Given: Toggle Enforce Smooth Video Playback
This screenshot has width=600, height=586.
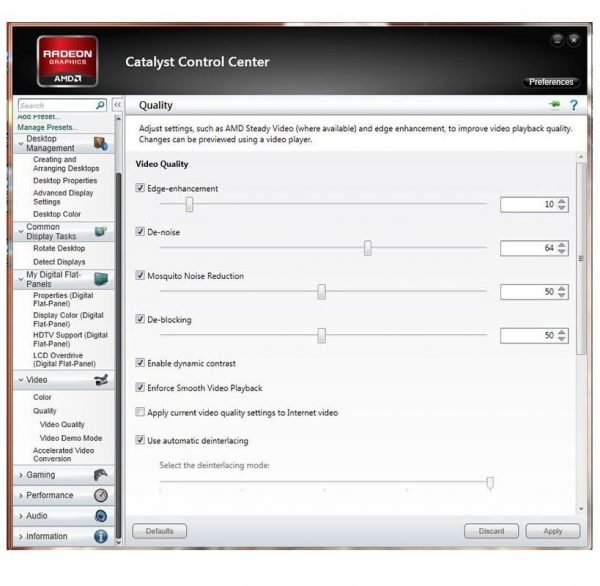Looking at the screenshot, I should tap(140, 387).
